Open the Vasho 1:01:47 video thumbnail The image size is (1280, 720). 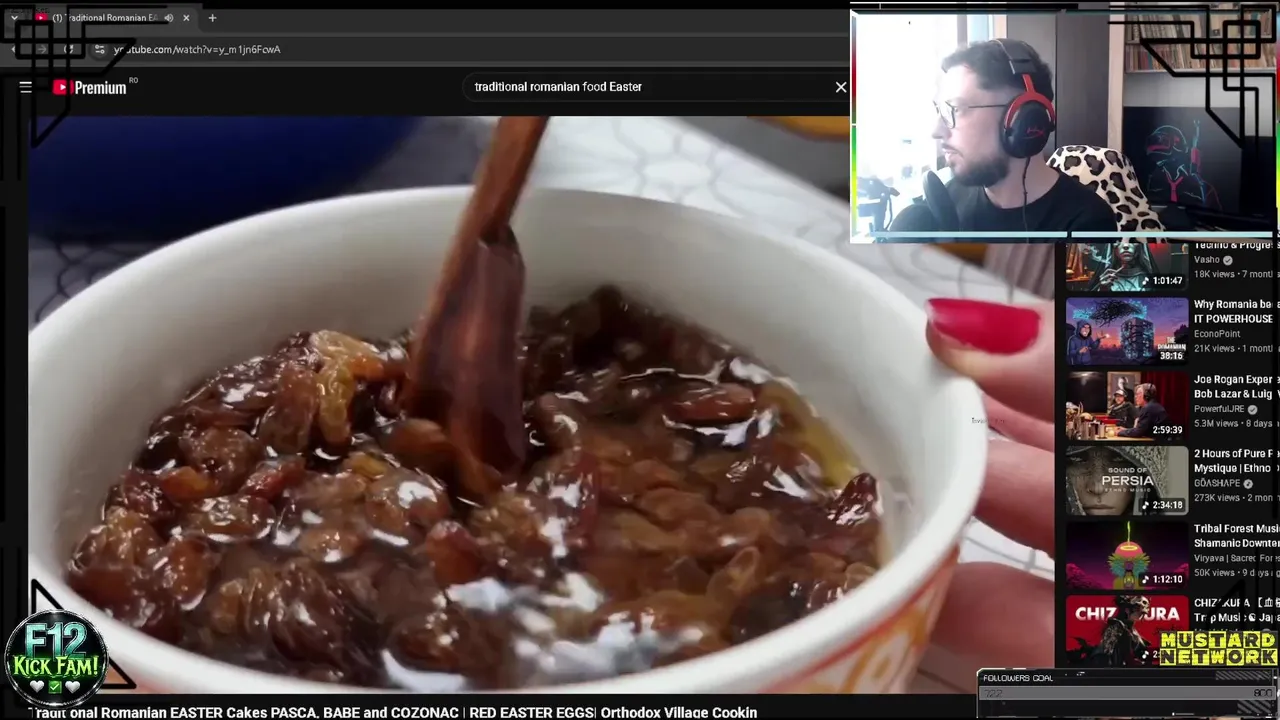[x=1127, y=265]
